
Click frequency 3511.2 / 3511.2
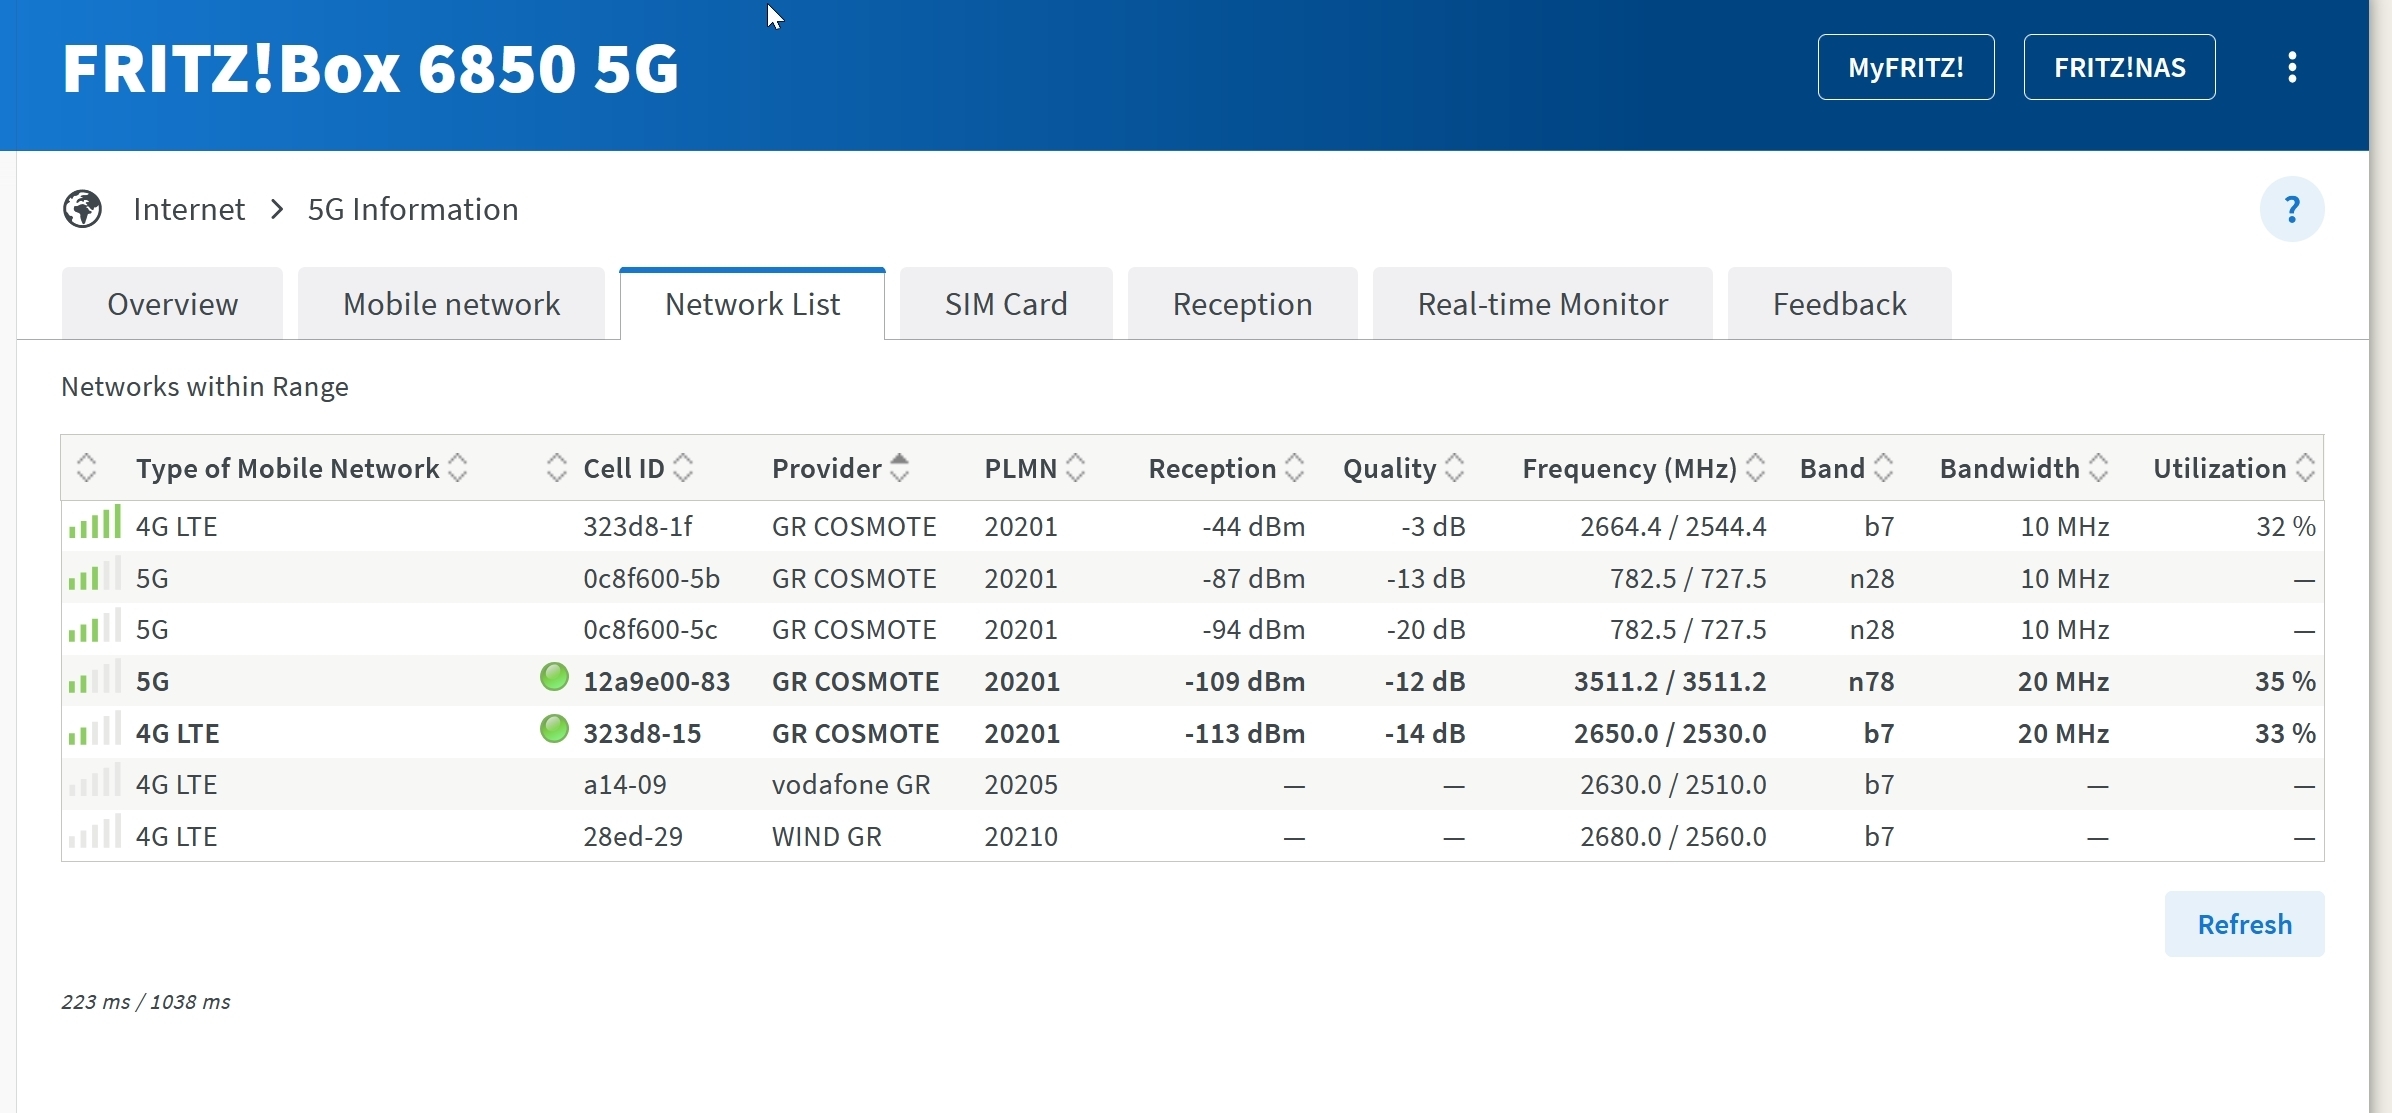1670,681
